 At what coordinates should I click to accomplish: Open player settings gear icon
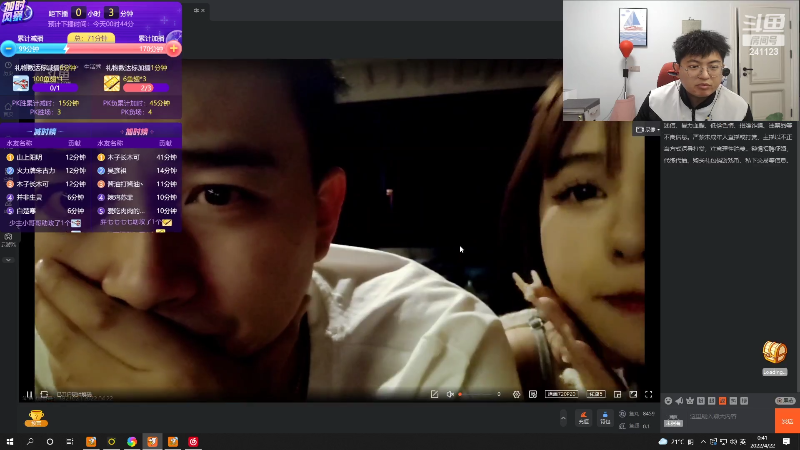pyautogui.click(x=516, y=394)
